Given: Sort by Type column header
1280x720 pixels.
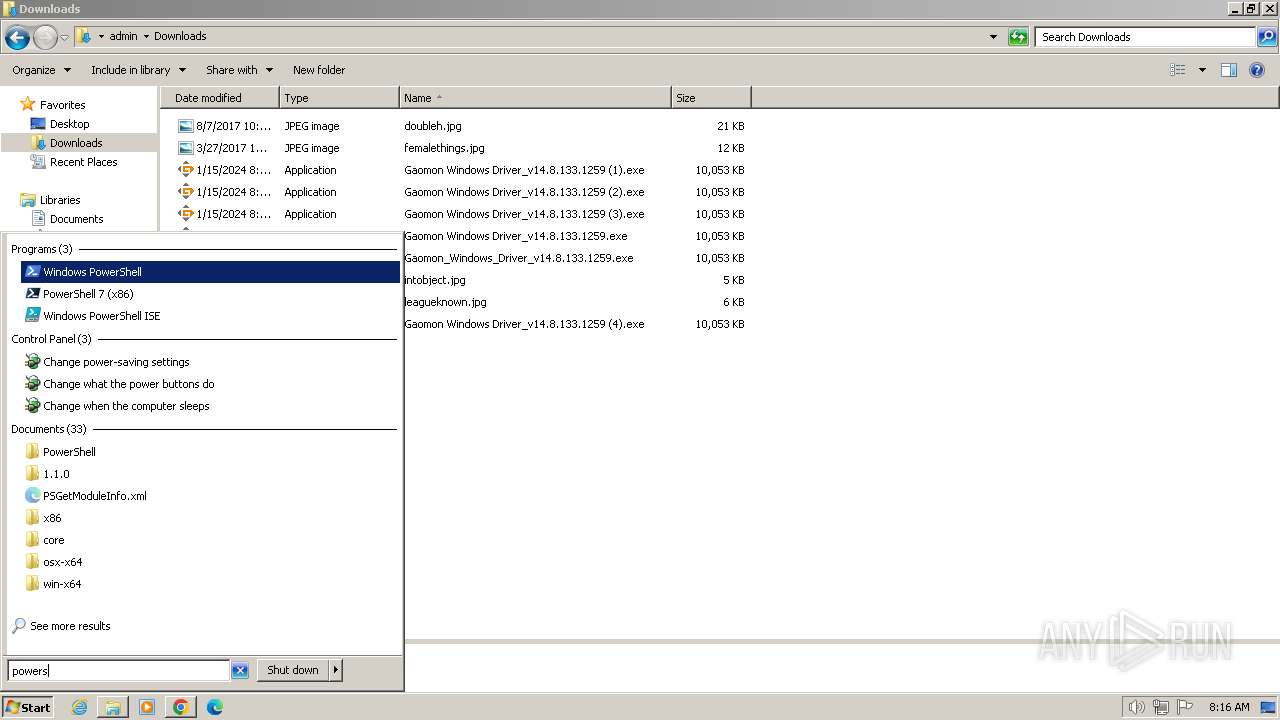Looking at the screenshot, I should (x=339, y=98).
